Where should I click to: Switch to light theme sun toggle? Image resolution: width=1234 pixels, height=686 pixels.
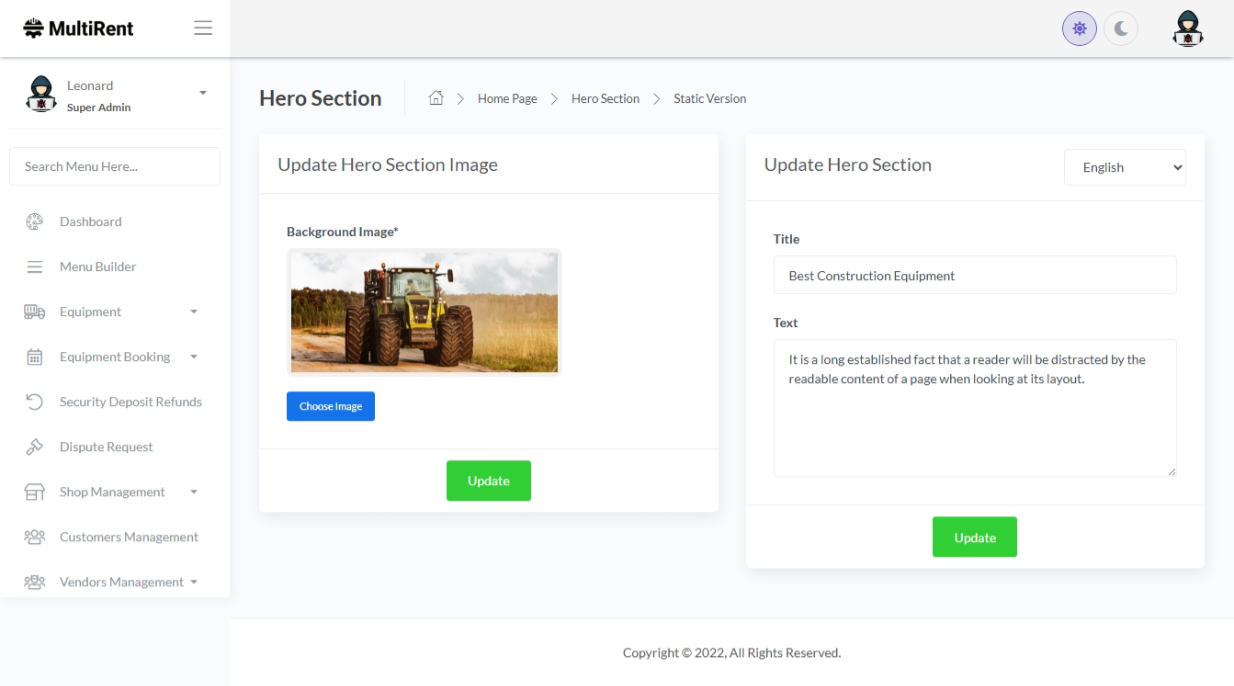pos(1079,29)
